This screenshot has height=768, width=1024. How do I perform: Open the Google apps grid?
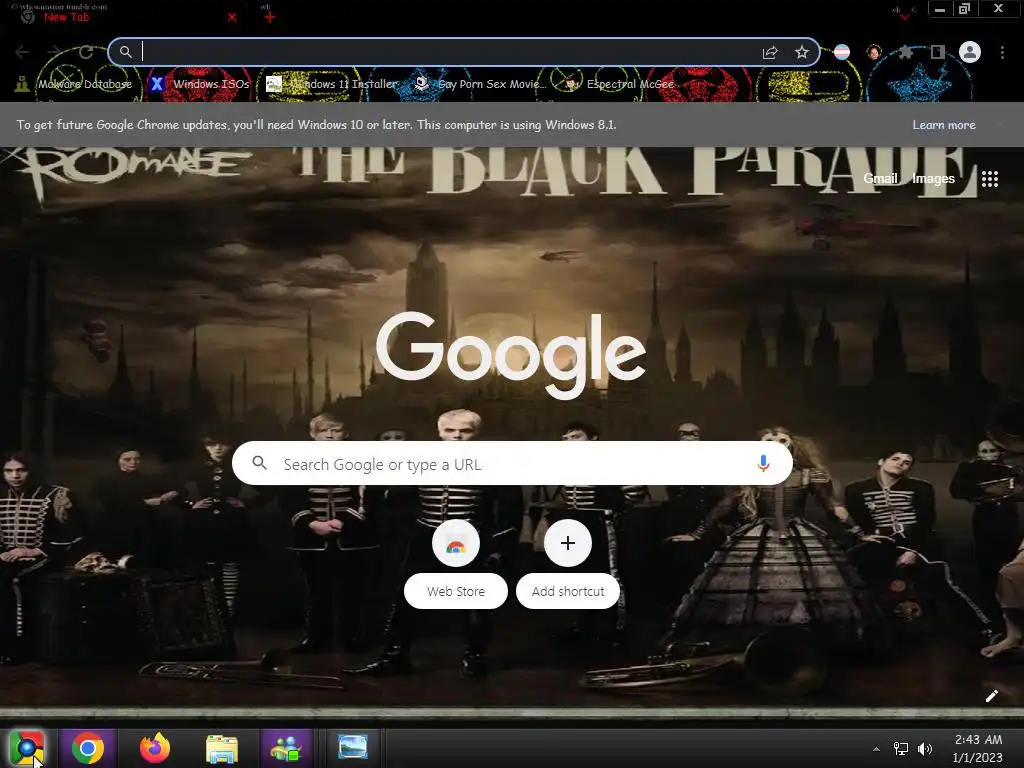pos(990,178)
